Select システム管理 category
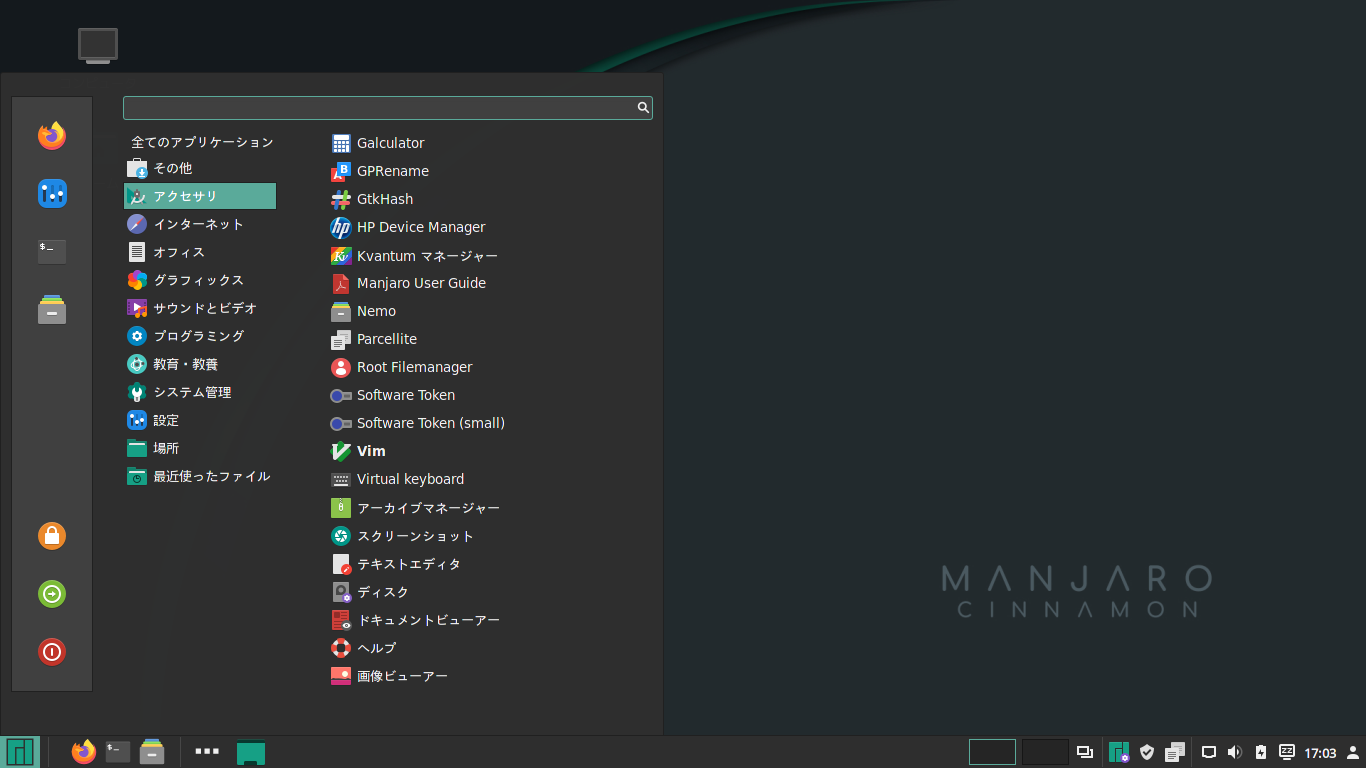 (200, 392)
